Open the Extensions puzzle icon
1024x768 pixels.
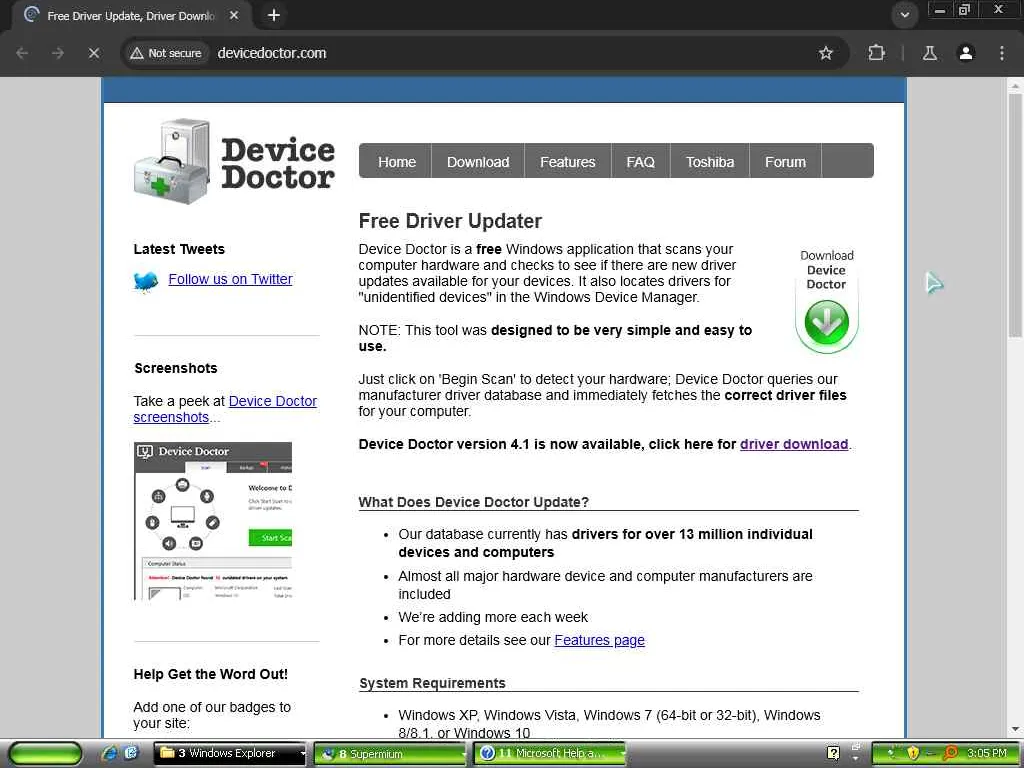tap(876, 53)
